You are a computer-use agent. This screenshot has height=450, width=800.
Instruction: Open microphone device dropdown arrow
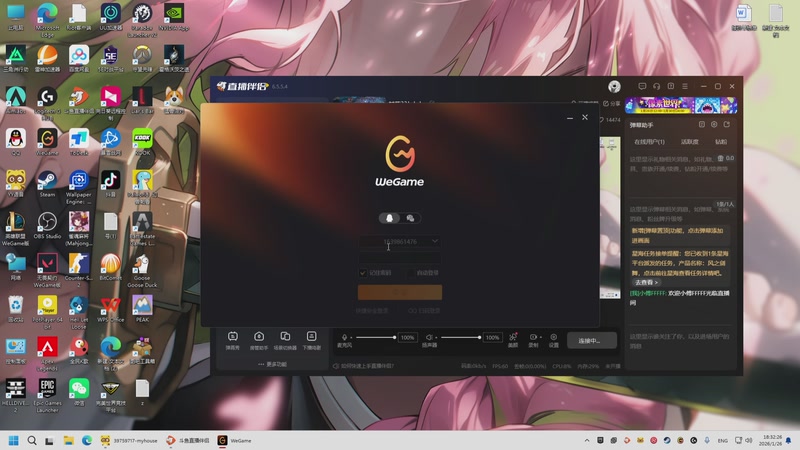point(351,338)
